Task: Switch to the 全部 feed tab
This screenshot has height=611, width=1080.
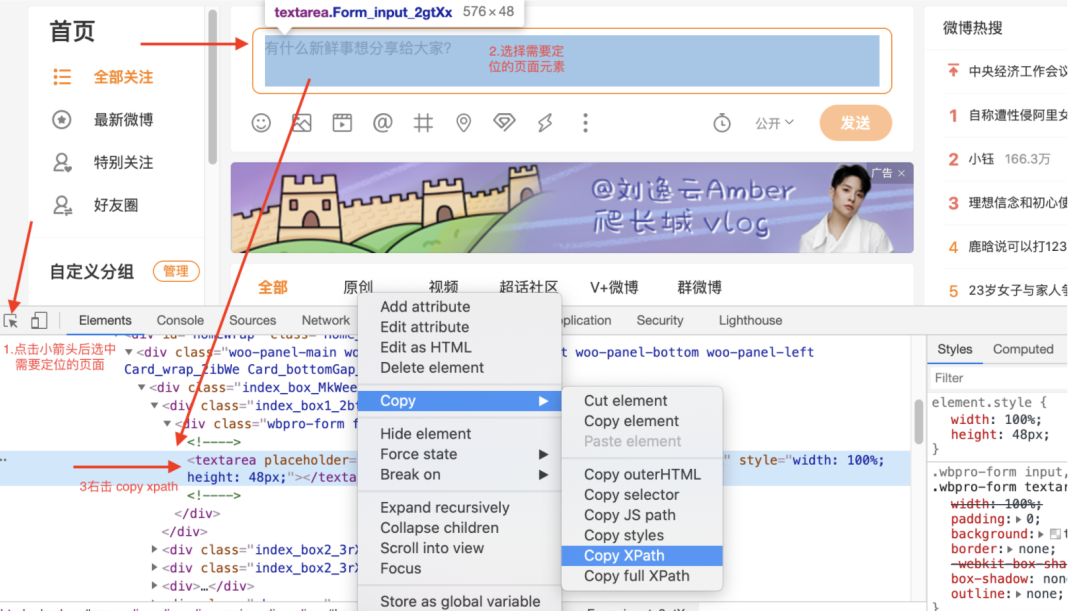Action: 273,287
